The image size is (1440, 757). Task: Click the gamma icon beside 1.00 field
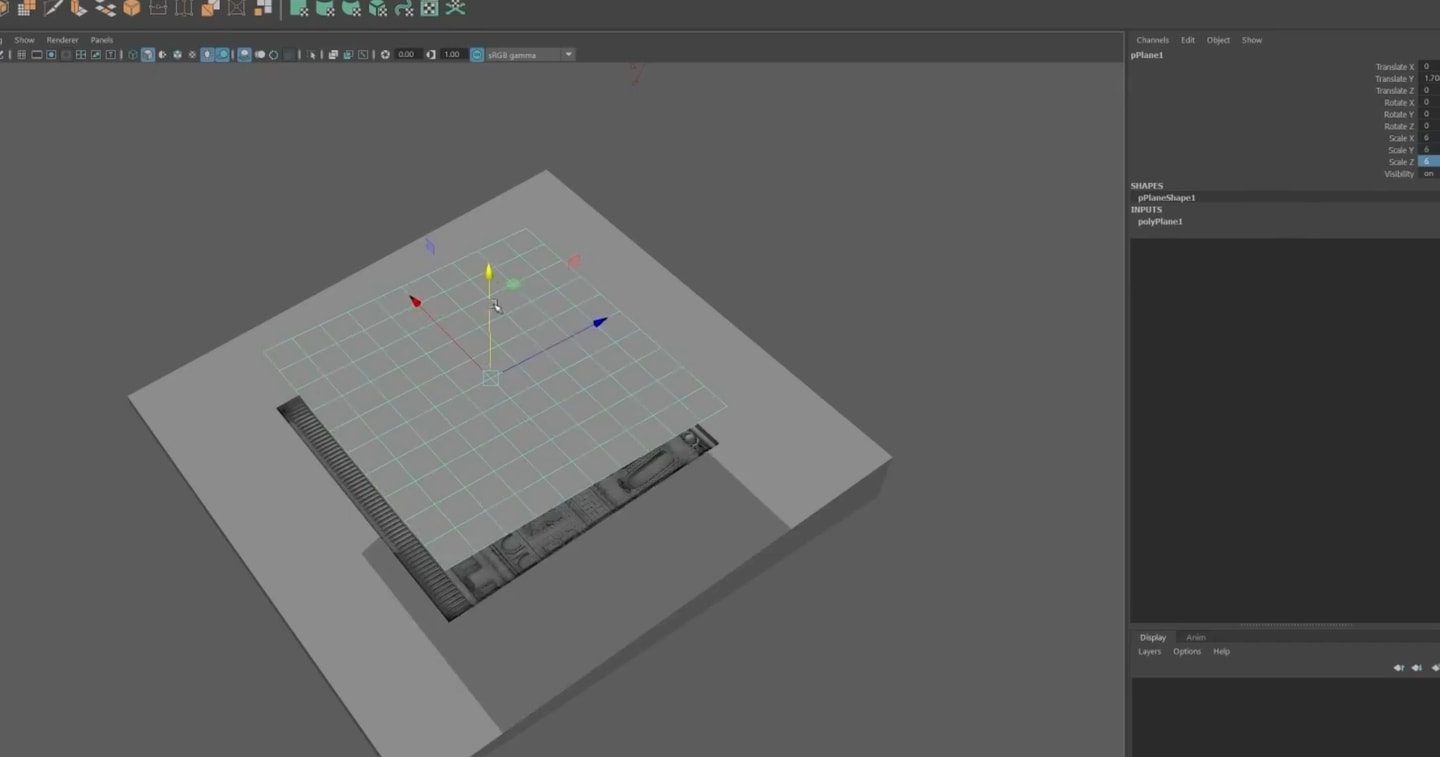tap(431, 54)
